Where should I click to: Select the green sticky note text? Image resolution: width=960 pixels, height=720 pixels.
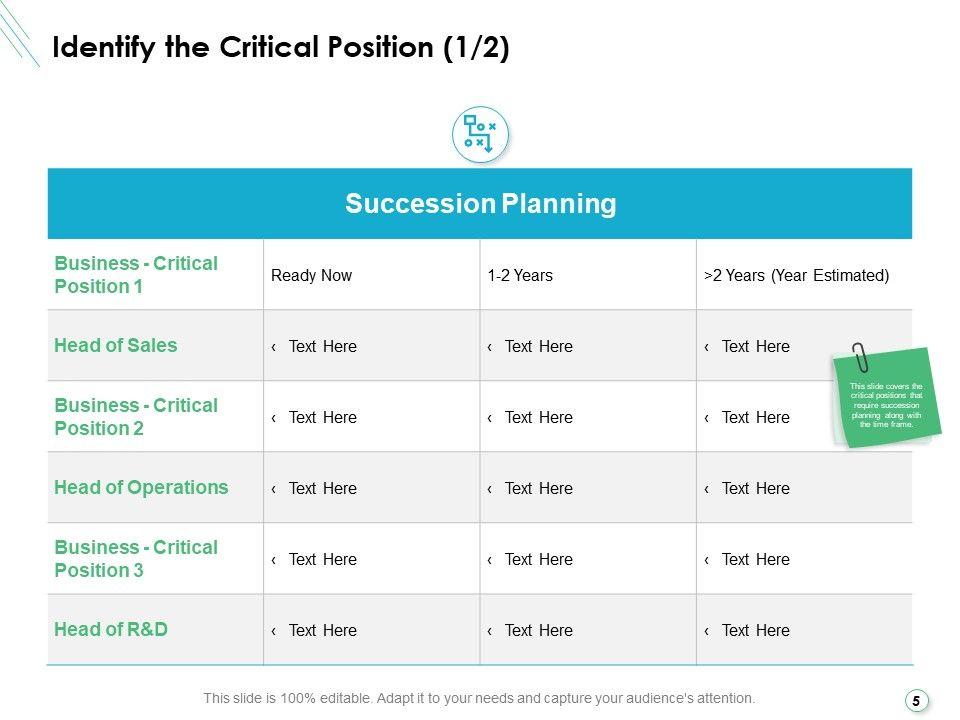click(x=886, y=405)
